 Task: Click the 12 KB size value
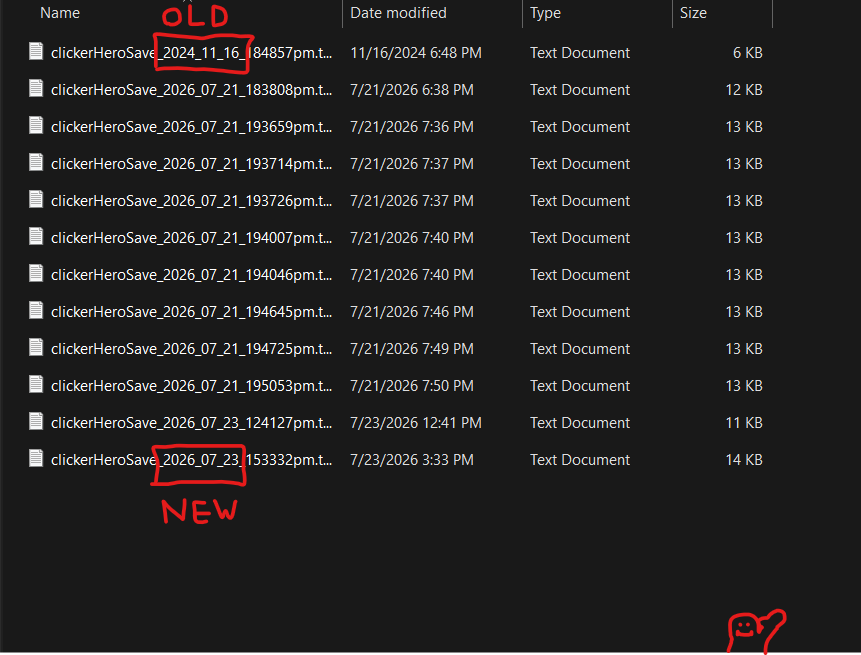pos(744,90)
